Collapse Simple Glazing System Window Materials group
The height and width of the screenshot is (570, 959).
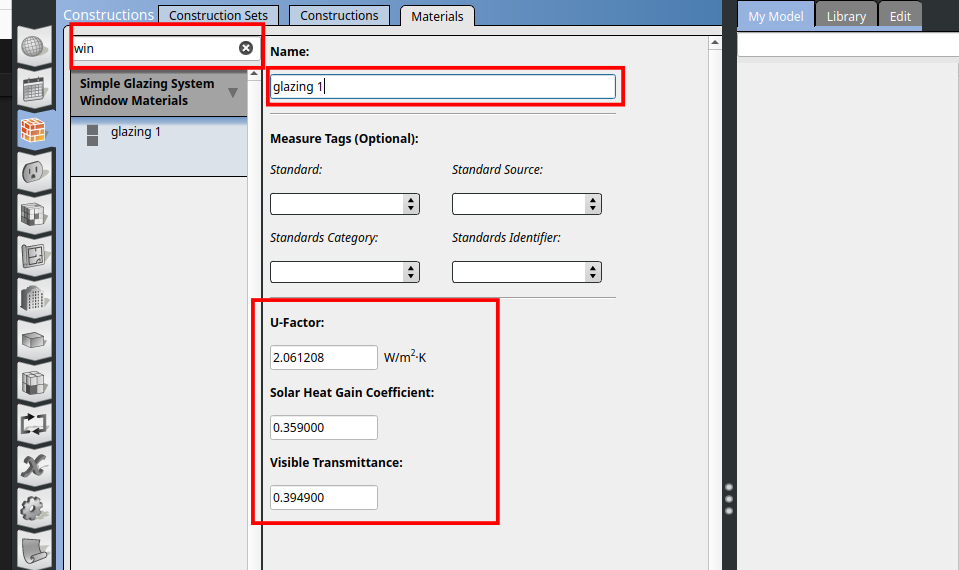(x=232, y=92)
